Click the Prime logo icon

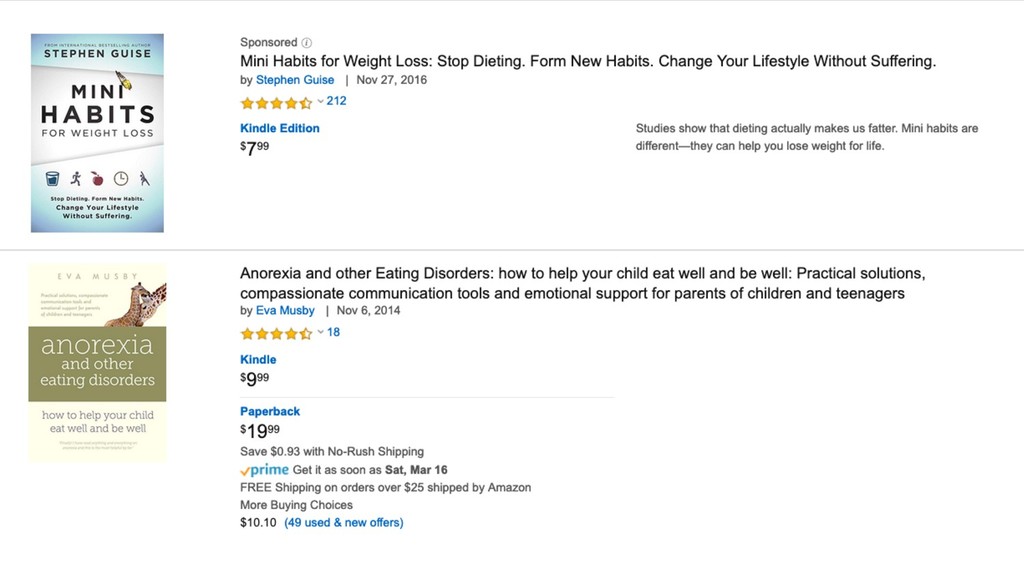pyautogui.click(x=264, y=470)
